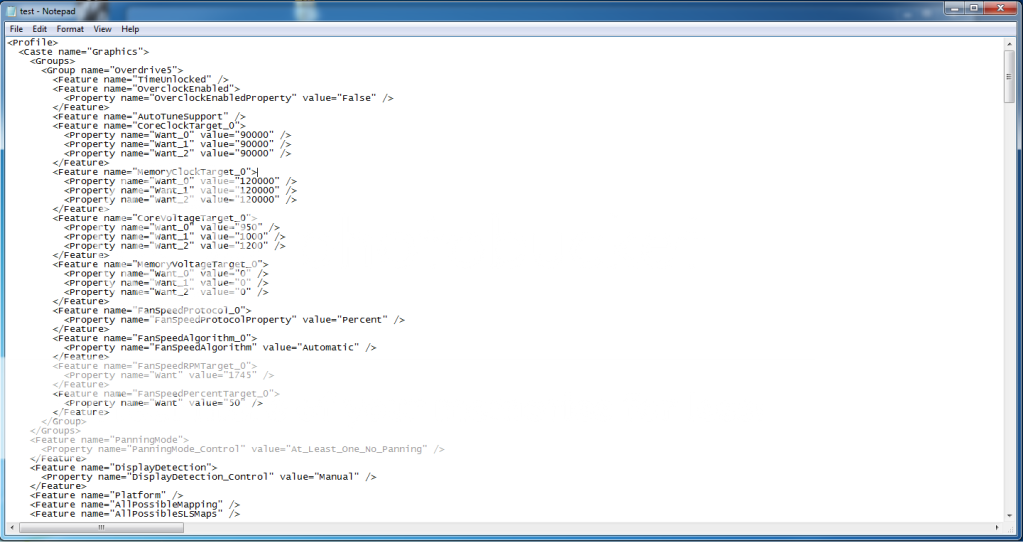Screen dimensions: 1023x543
Task: Click the vertical scrollbar thumb
Action: coord(1010,76)
